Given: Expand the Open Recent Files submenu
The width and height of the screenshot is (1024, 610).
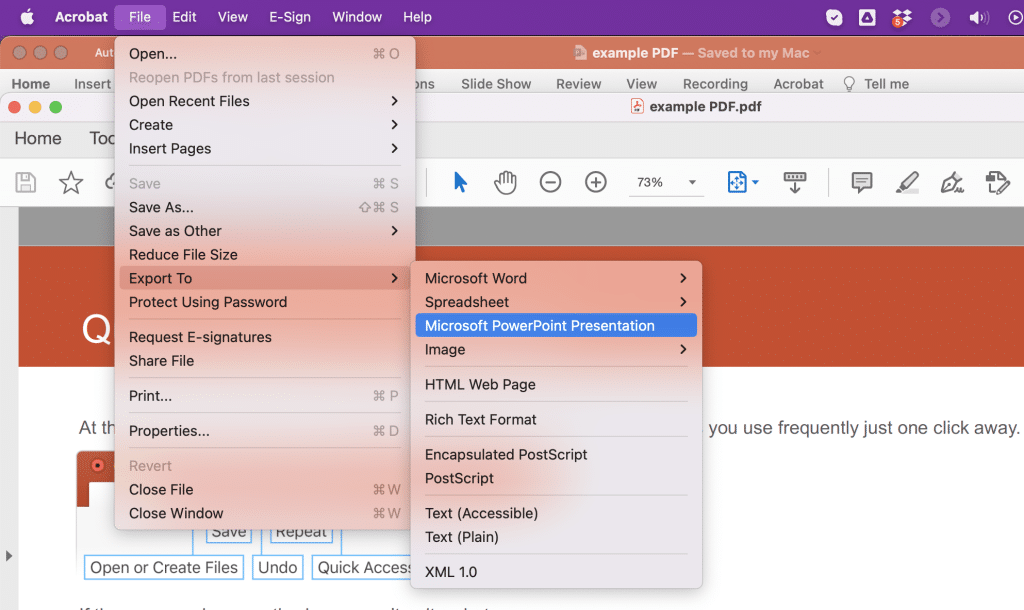Looking at the screenshot, I should point(394,101).
